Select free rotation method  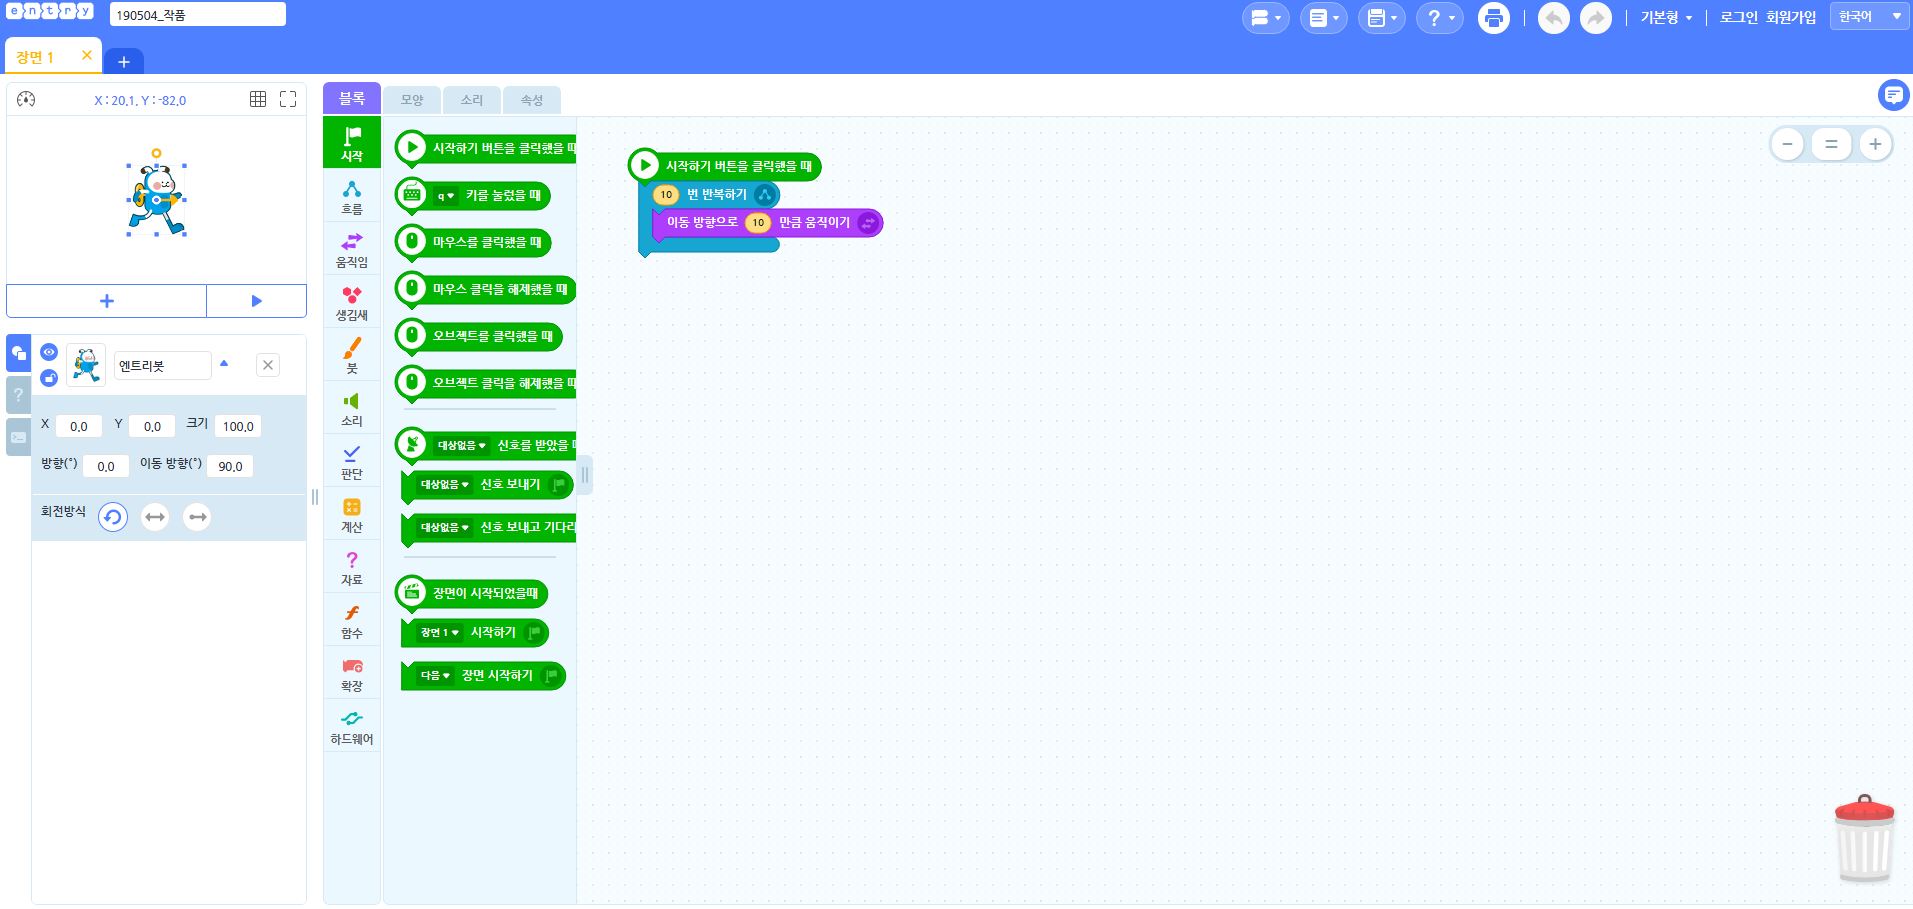pos(113,517)
